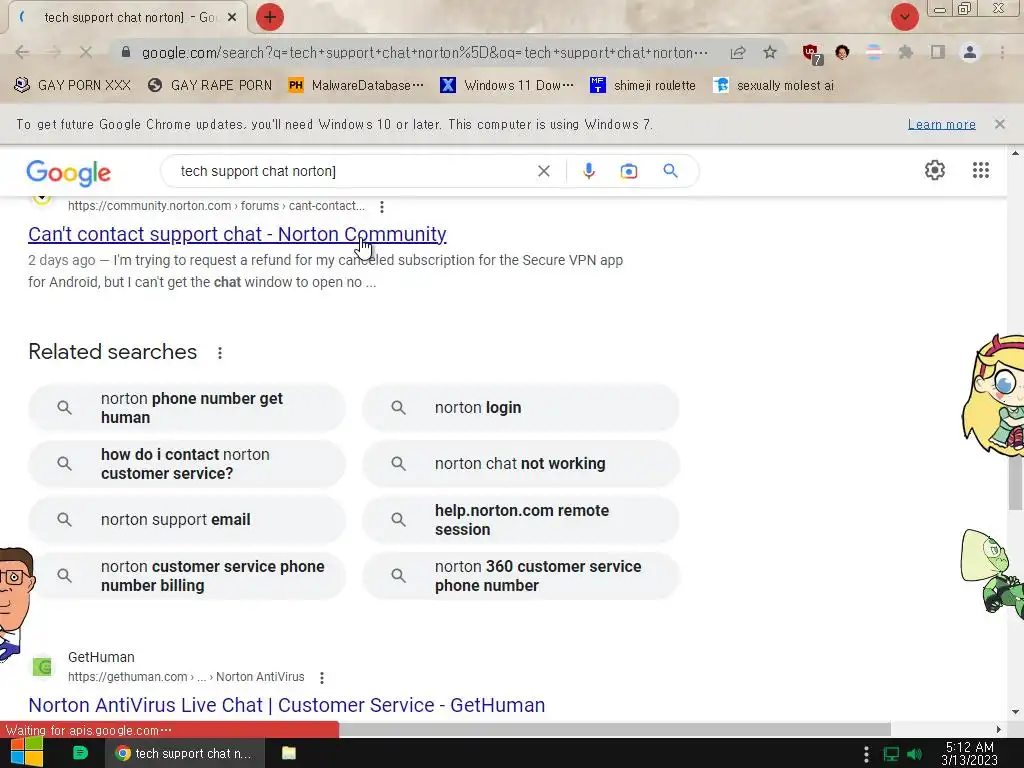The height and width of the screenshot is (768, 1024).
Task: Switch to the Chrome taskbar window button
Action: [x=185, y=753]
